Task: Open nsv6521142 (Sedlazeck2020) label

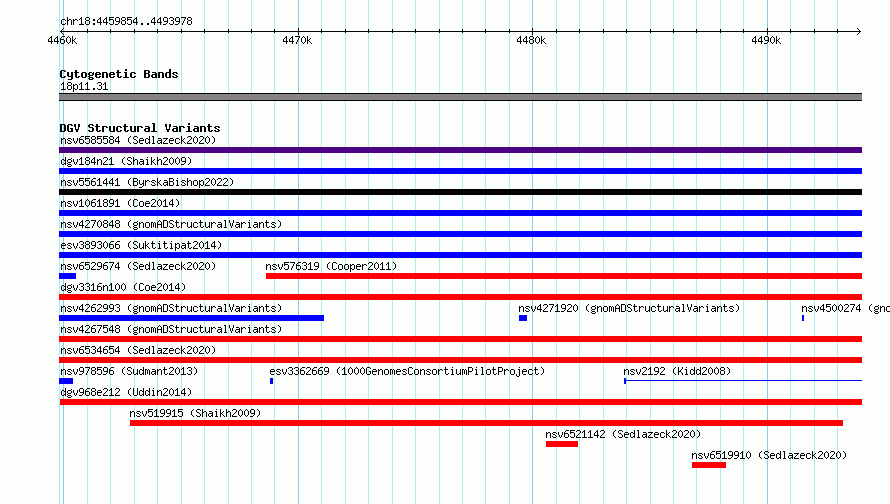Action: click(x=623, y=434)
